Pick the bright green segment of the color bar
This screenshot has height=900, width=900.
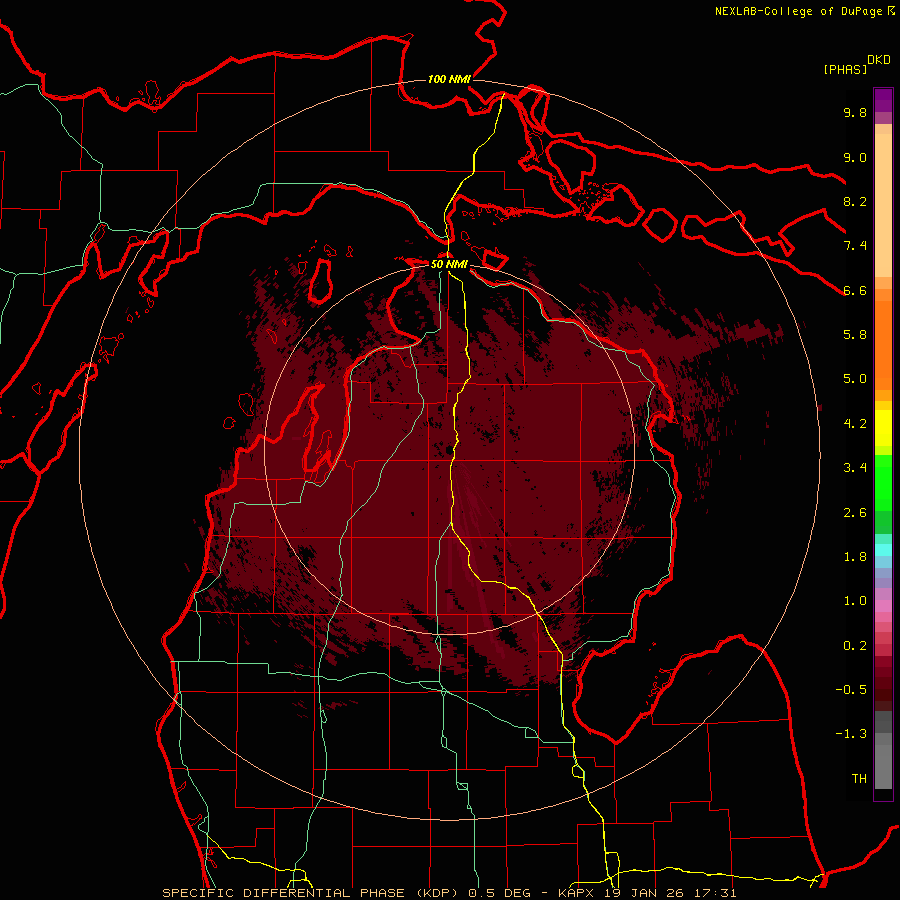(x=883, y=482)
